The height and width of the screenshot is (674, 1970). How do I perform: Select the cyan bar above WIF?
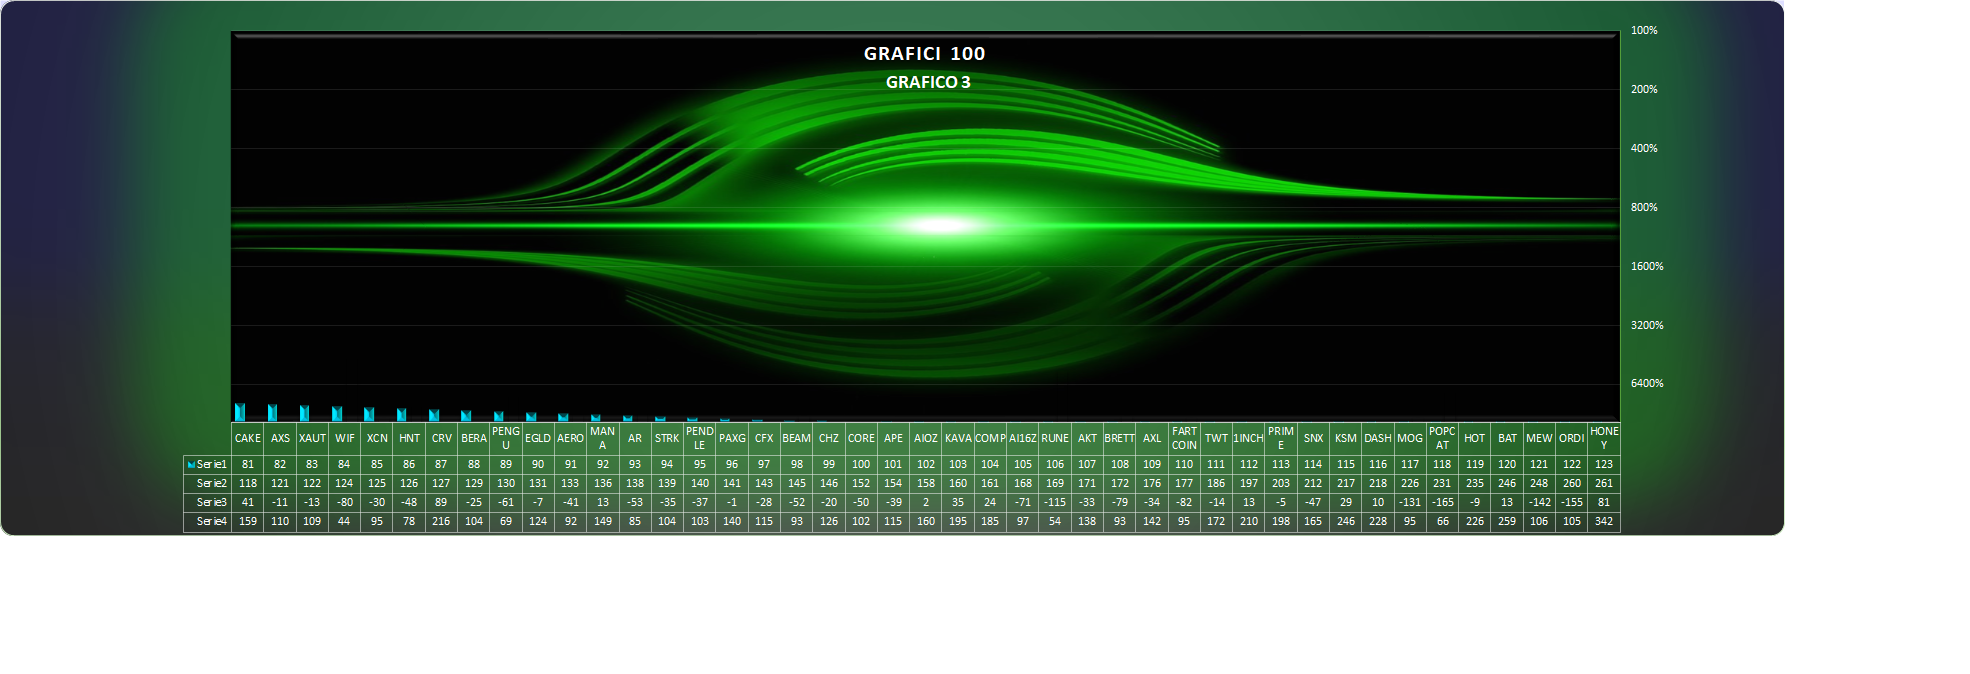click(x=337, y=414)
